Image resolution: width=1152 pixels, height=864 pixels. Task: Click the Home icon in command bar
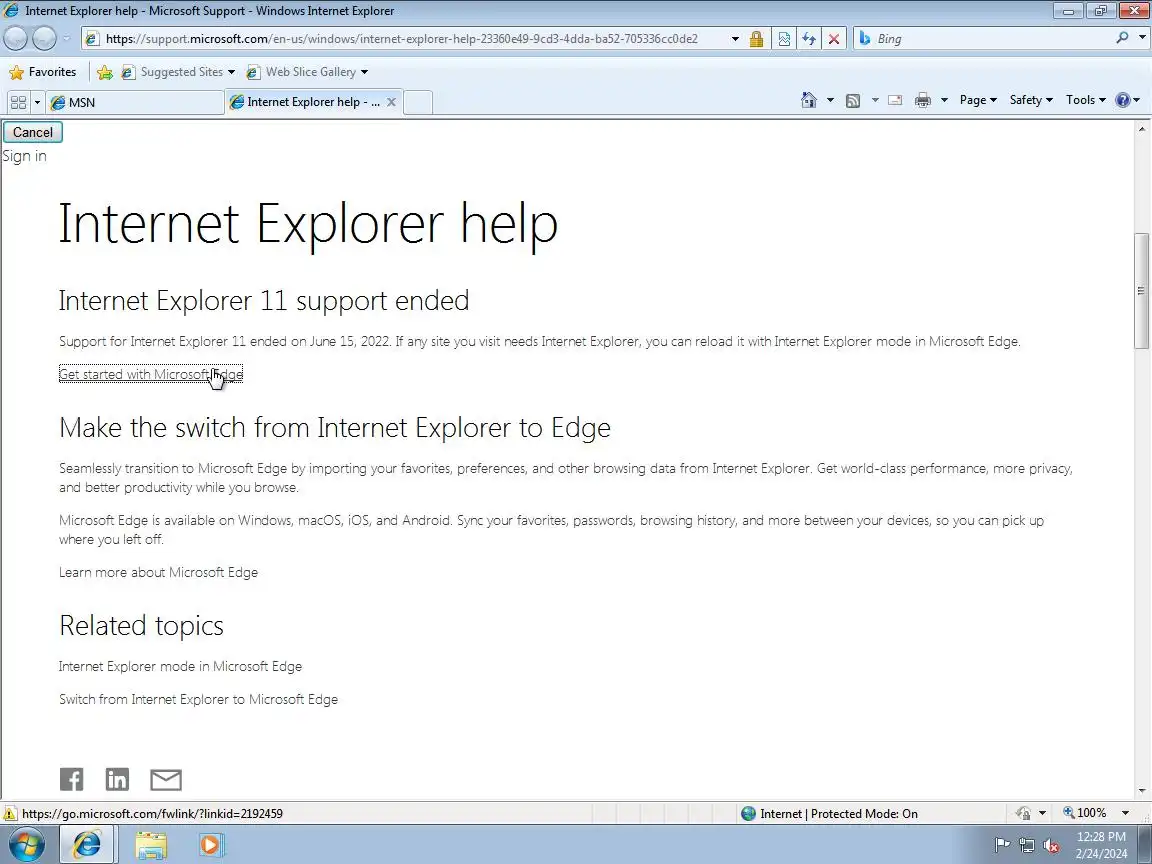point(809,100)
